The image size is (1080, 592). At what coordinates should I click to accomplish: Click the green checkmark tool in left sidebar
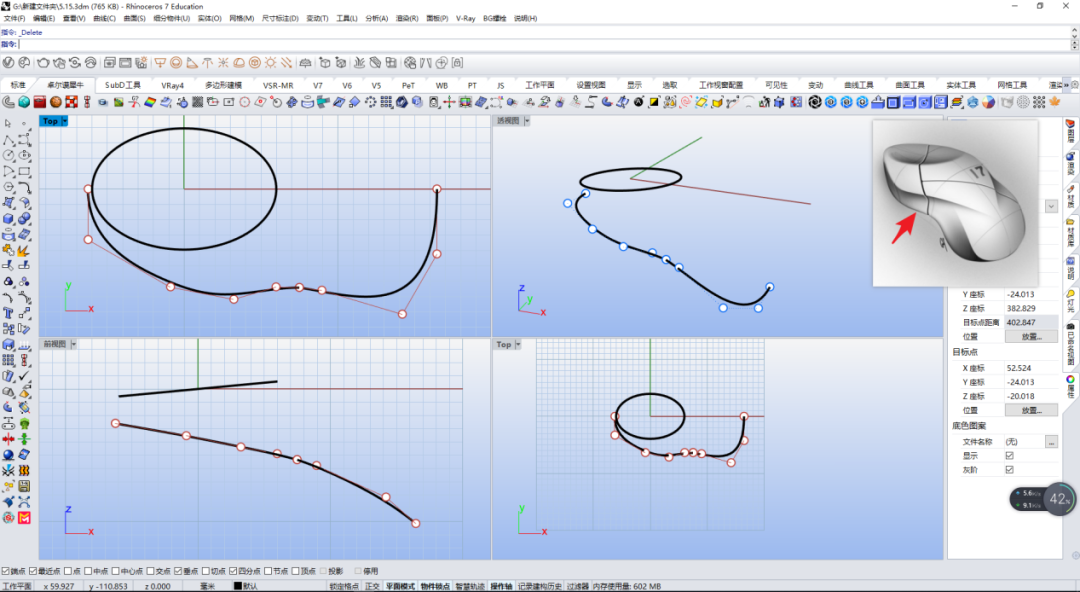(x=24, y=376)
